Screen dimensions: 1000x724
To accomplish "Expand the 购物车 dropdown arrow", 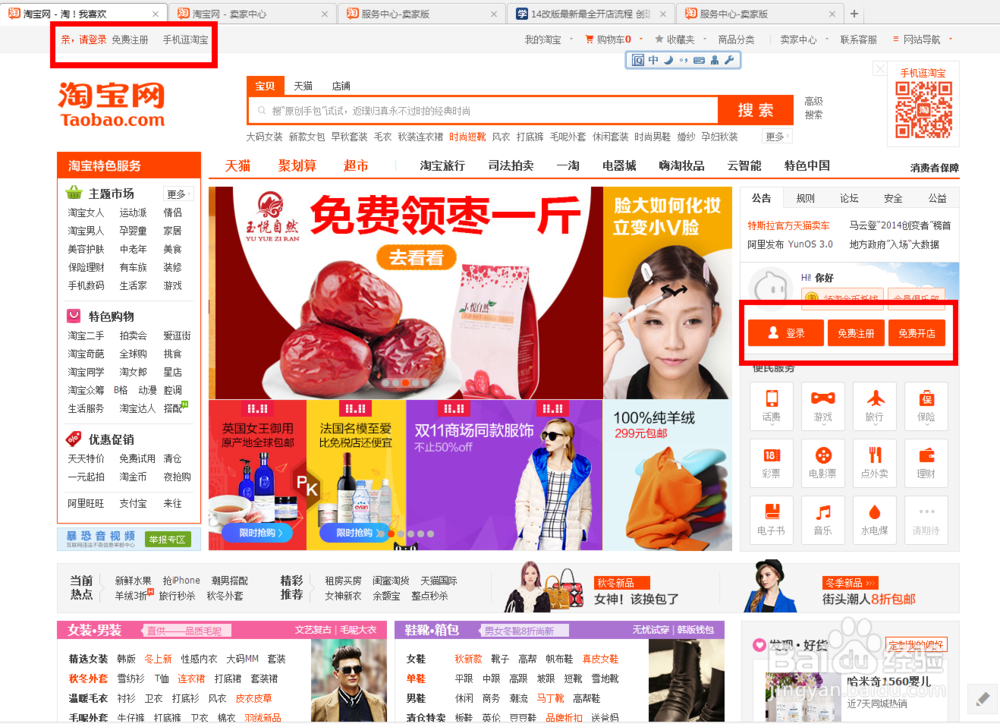I will [641, 39].
